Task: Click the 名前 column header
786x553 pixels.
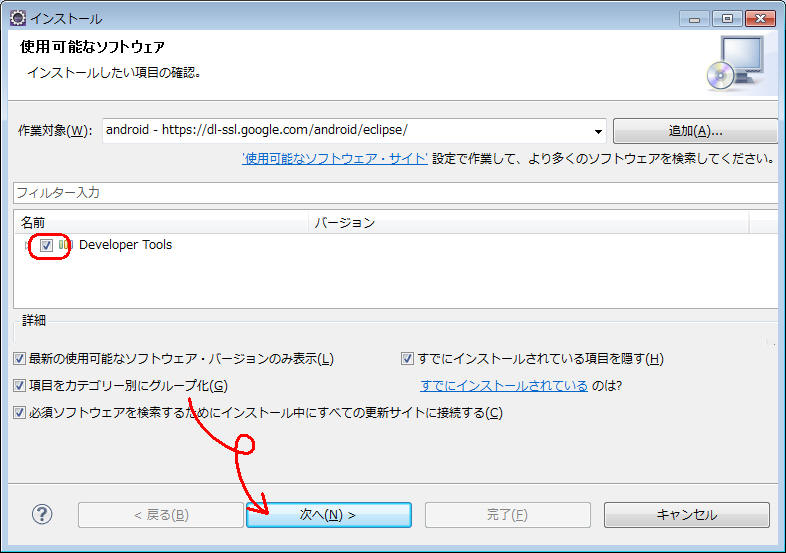Action: (x=160, y=222)
